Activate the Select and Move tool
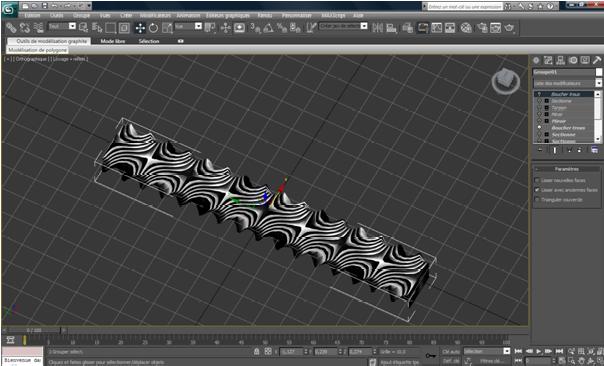The image size is (604, 366). pyautogui.click(x=140, y=28)
